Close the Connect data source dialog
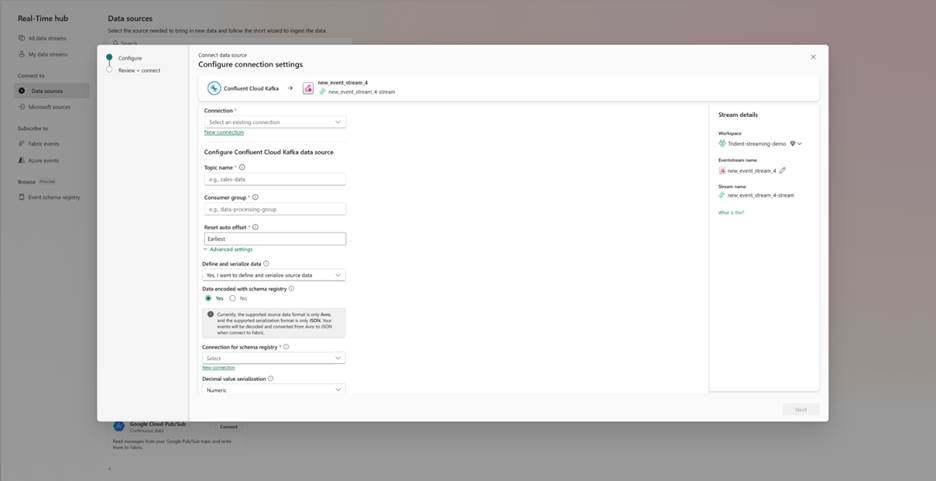Screen dimensions: 936x481 point(813,57)
